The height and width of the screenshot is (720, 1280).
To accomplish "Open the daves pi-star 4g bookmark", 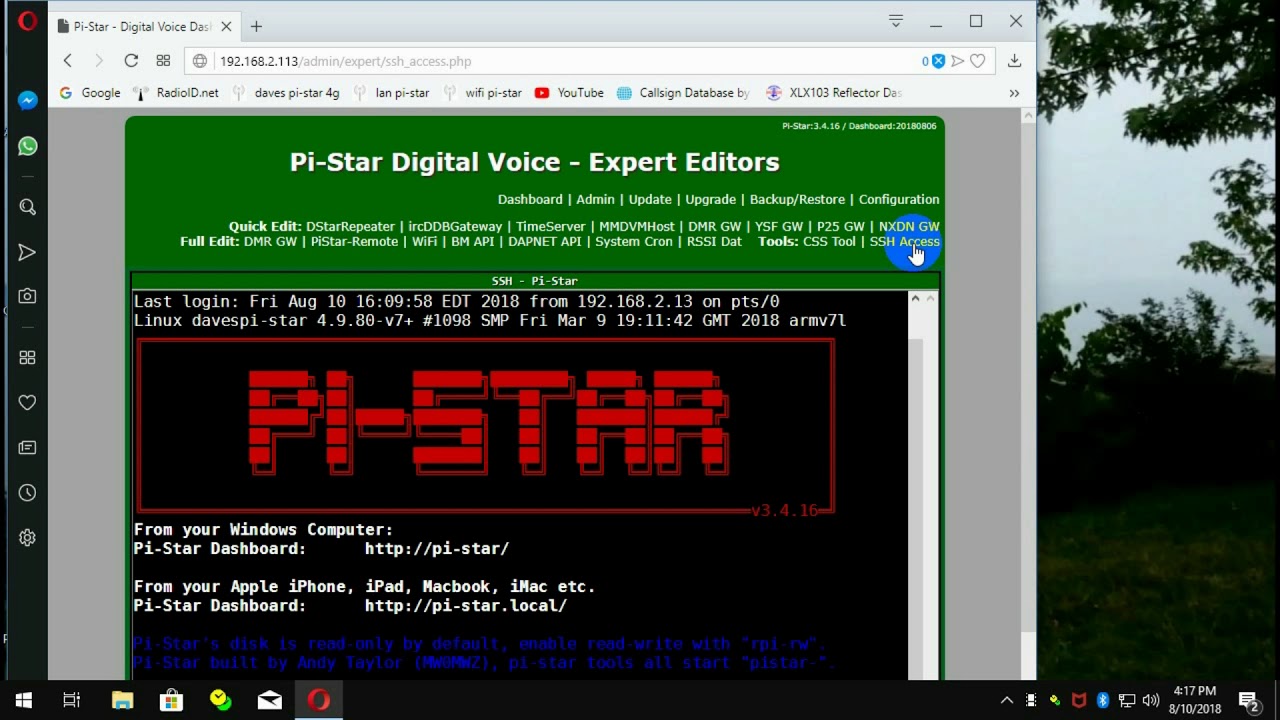I will pyautogui.click(x=286, y=93).
